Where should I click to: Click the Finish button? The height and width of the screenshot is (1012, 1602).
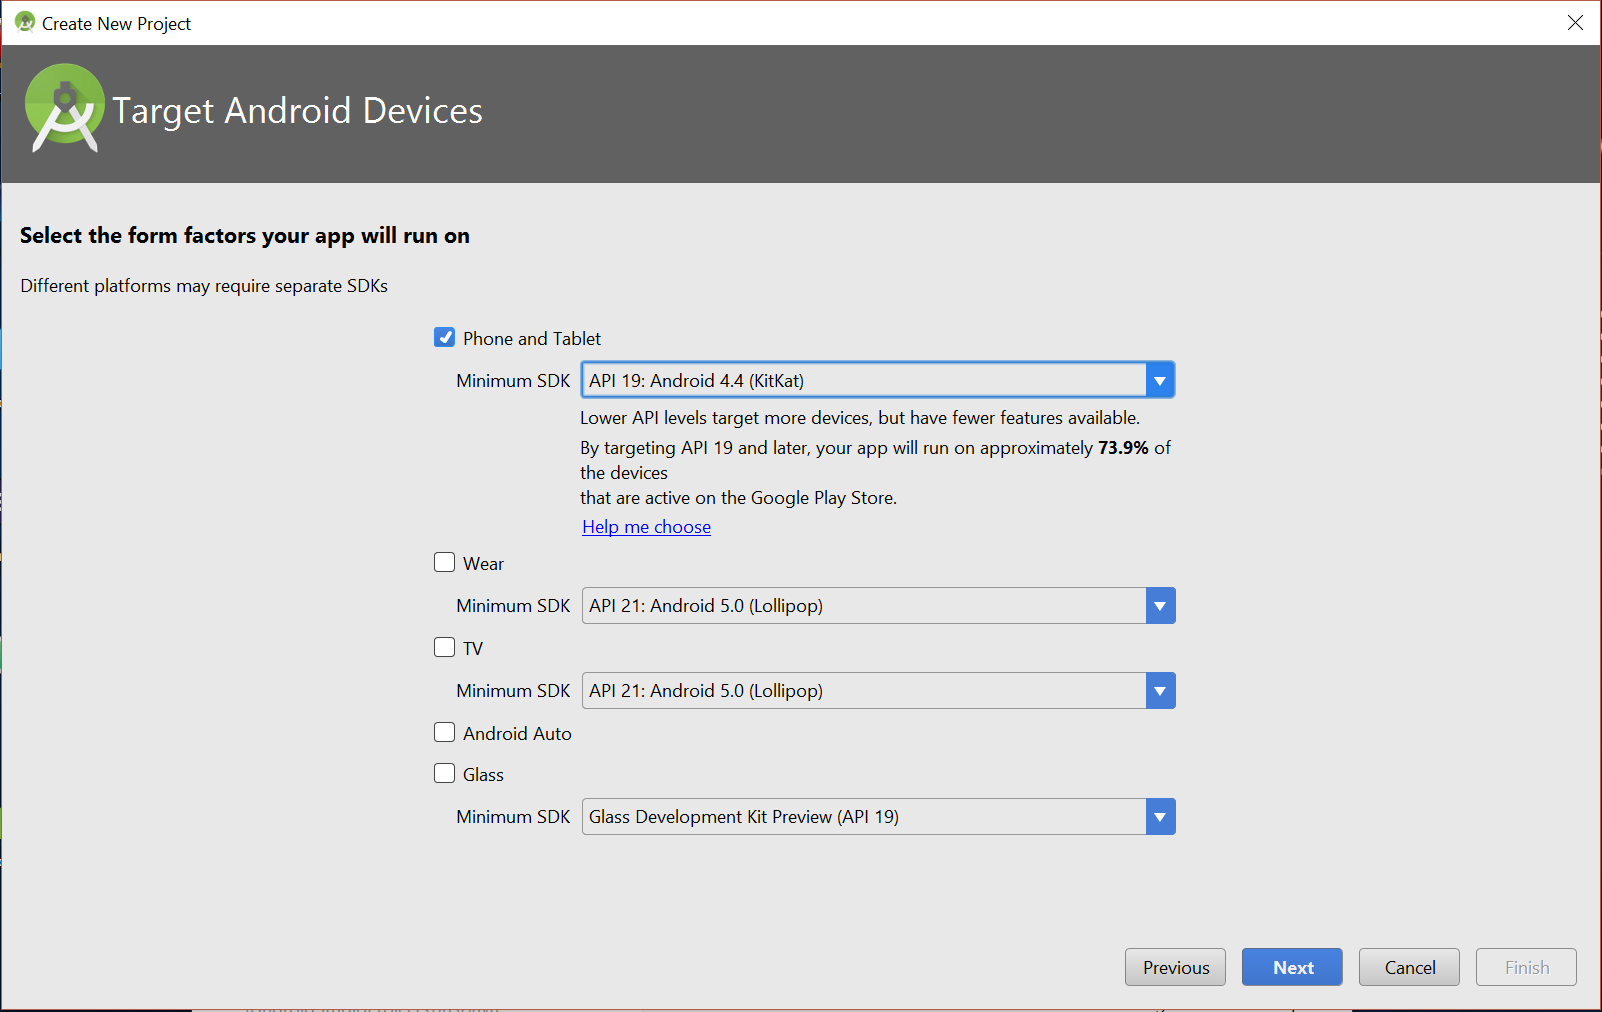[1525, 967]
